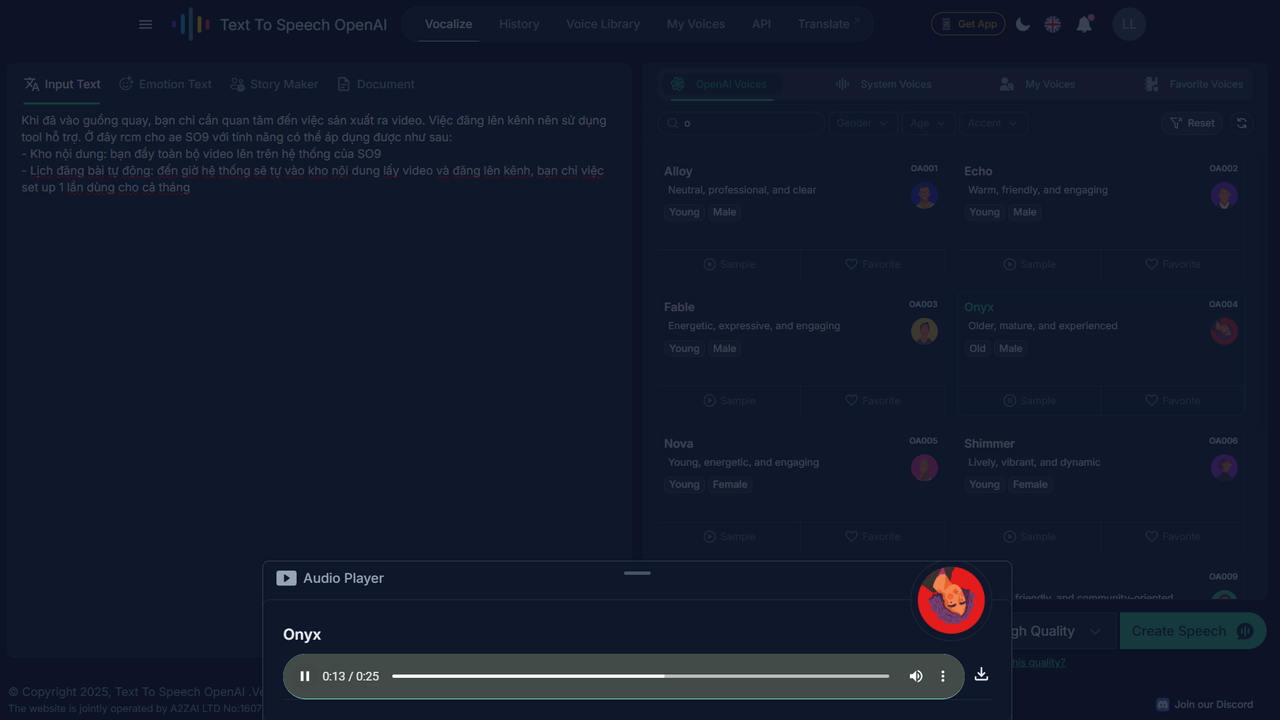Toggle dark mode with the moon icon
The image size is (1280, 720).
coord(1022,24)
